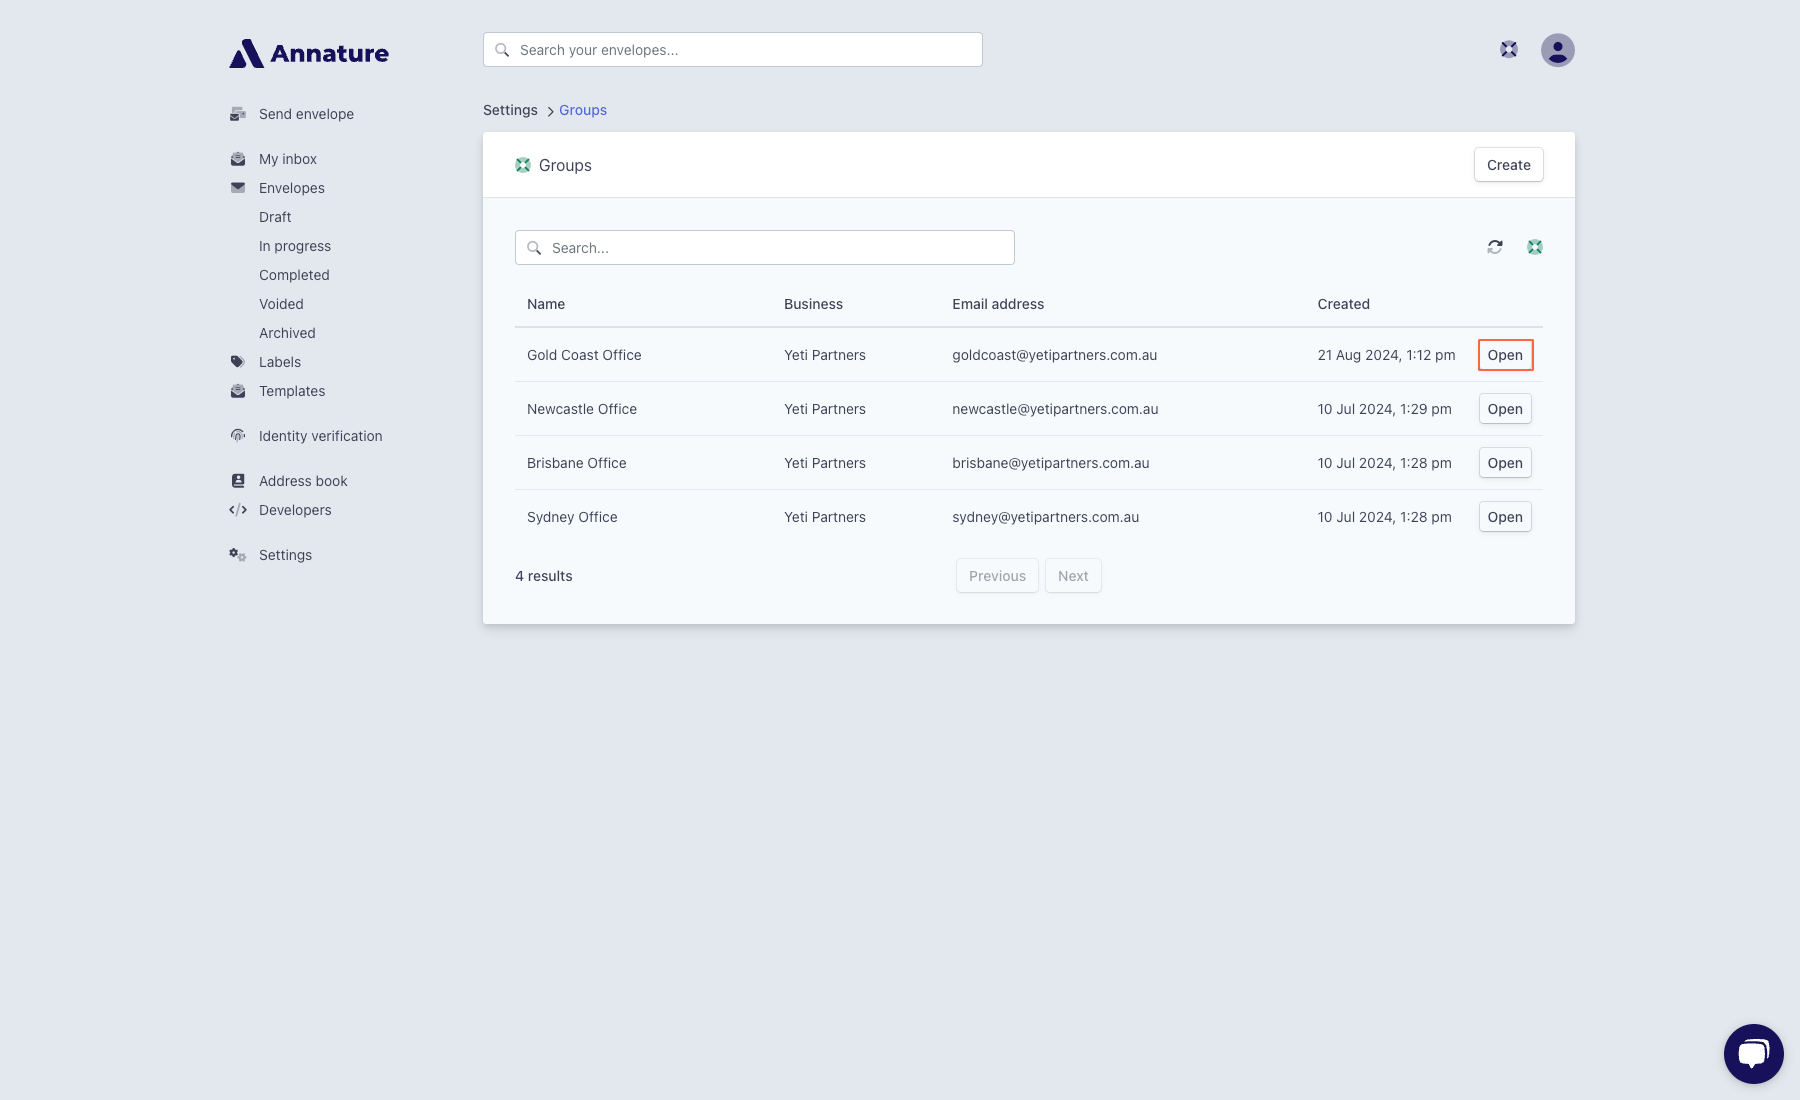This screenshot has height=1100, width=1800.
Task: Collapse the Envelopes sidebar section
Action: (291, 188)
